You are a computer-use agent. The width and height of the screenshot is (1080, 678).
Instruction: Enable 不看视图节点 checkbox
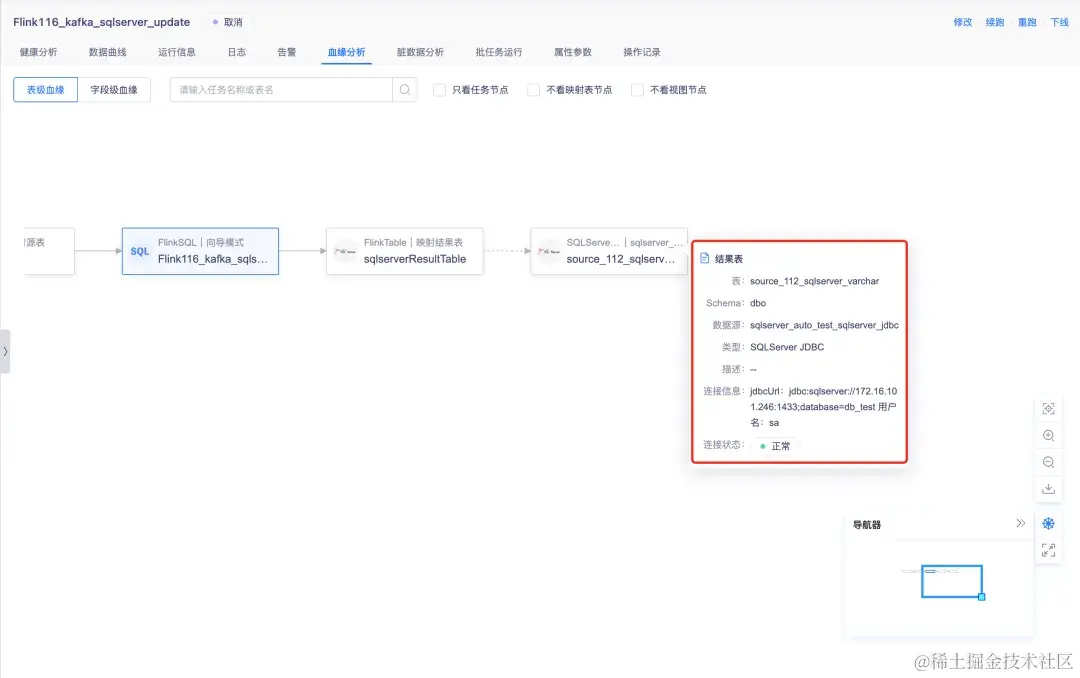(x=638, y=90)
